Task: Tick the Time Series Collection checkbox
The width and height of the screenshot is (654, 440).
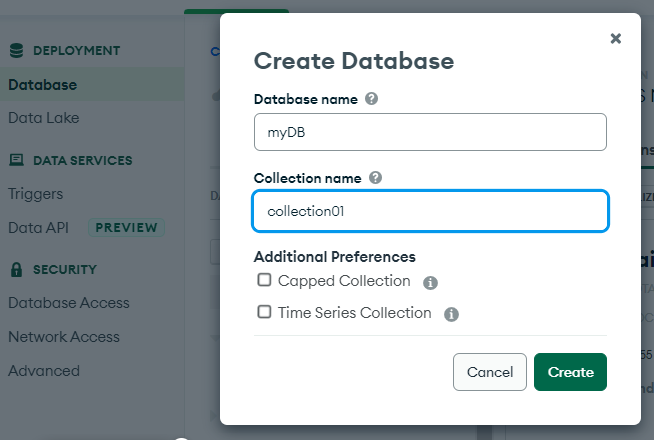Action: (x=264, y=312)
